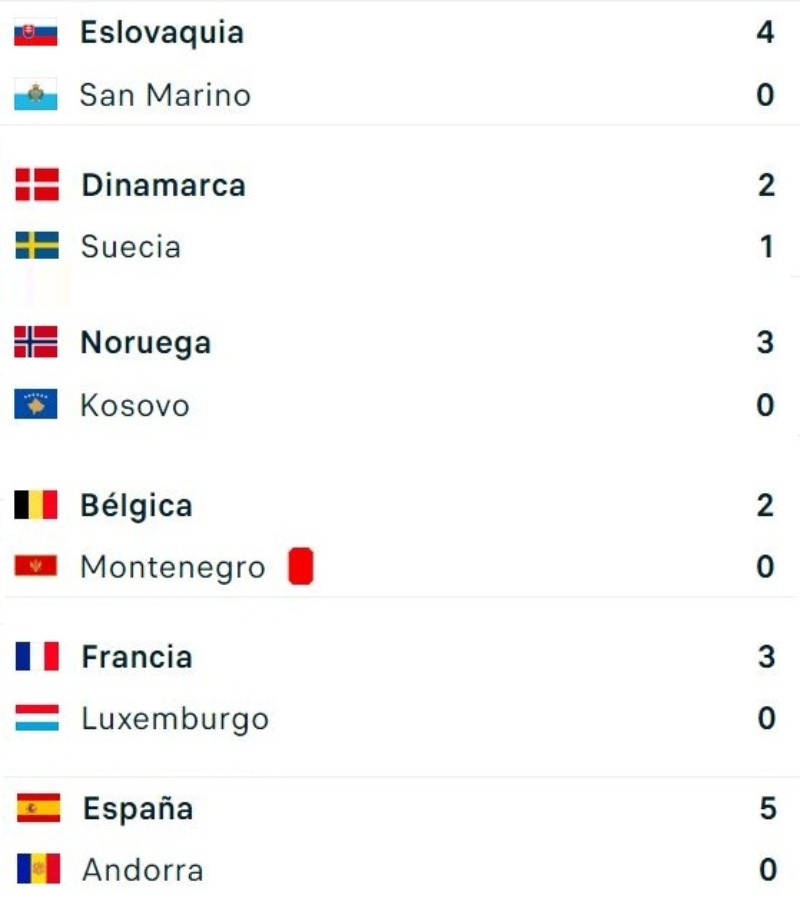Click the Andorra flag icon
The width and height of the screenshot is (800, 915).
(x=38, y=869)
